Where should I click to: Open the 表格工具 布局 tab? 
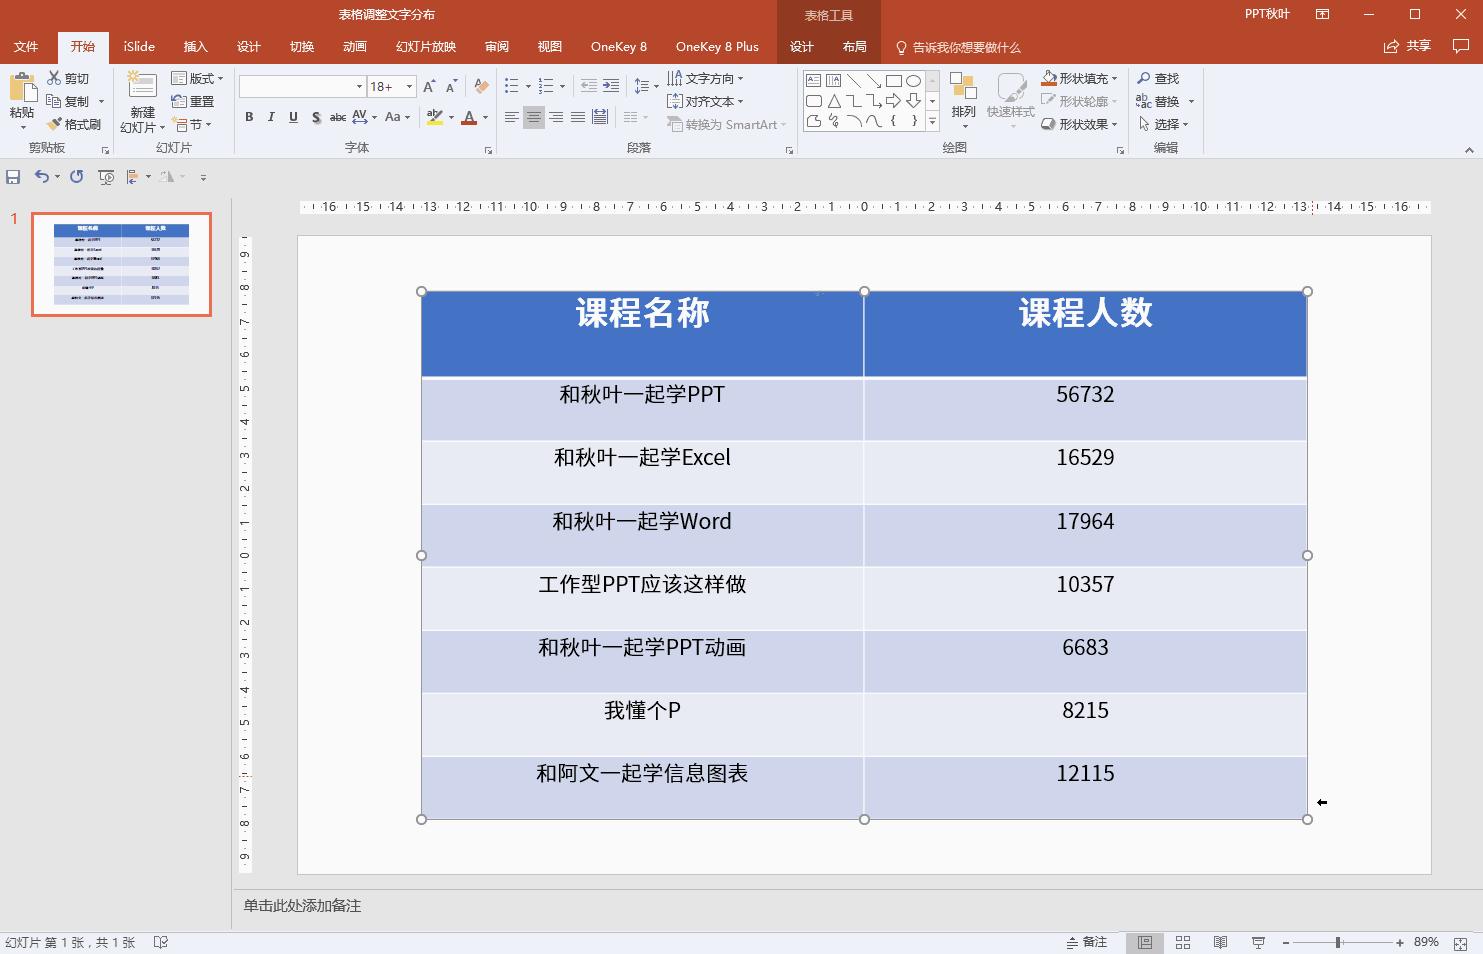tap(855, 46)
